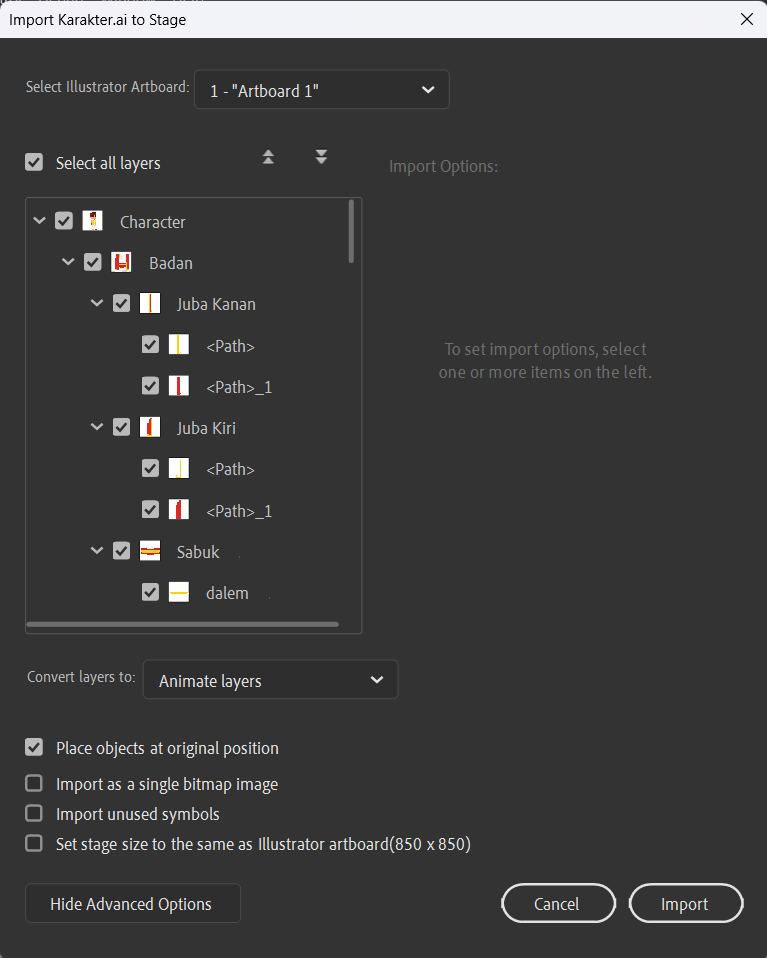The image size is (767, 958).
Task: Uncheck Select all layers checkbox
Action: tap(34, 163)
